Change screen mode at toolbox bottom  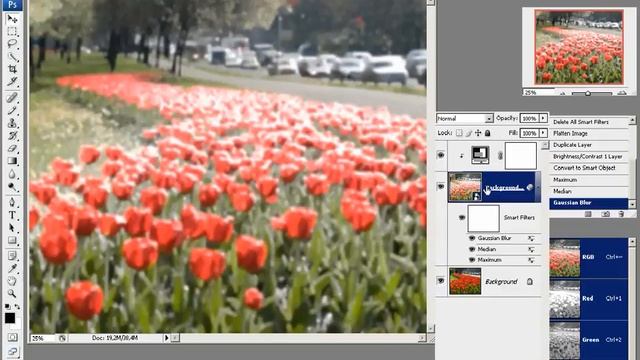(12, 351)
